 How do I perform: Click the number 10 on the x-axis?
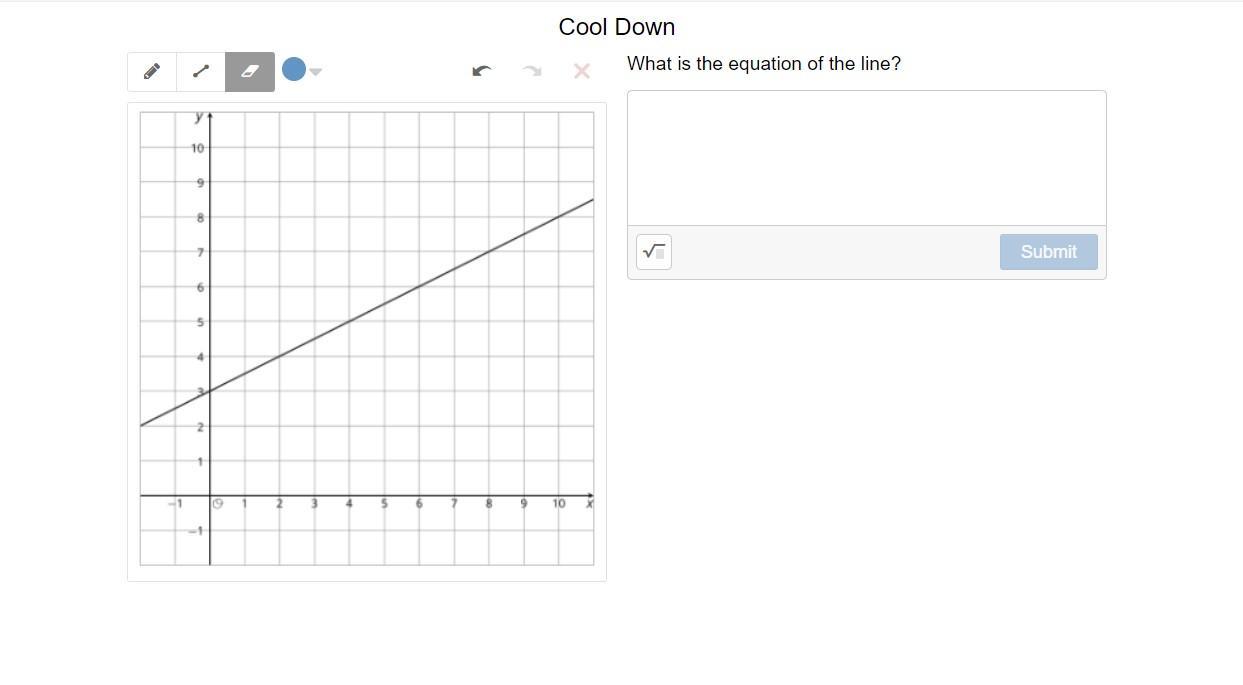point(559,504)
